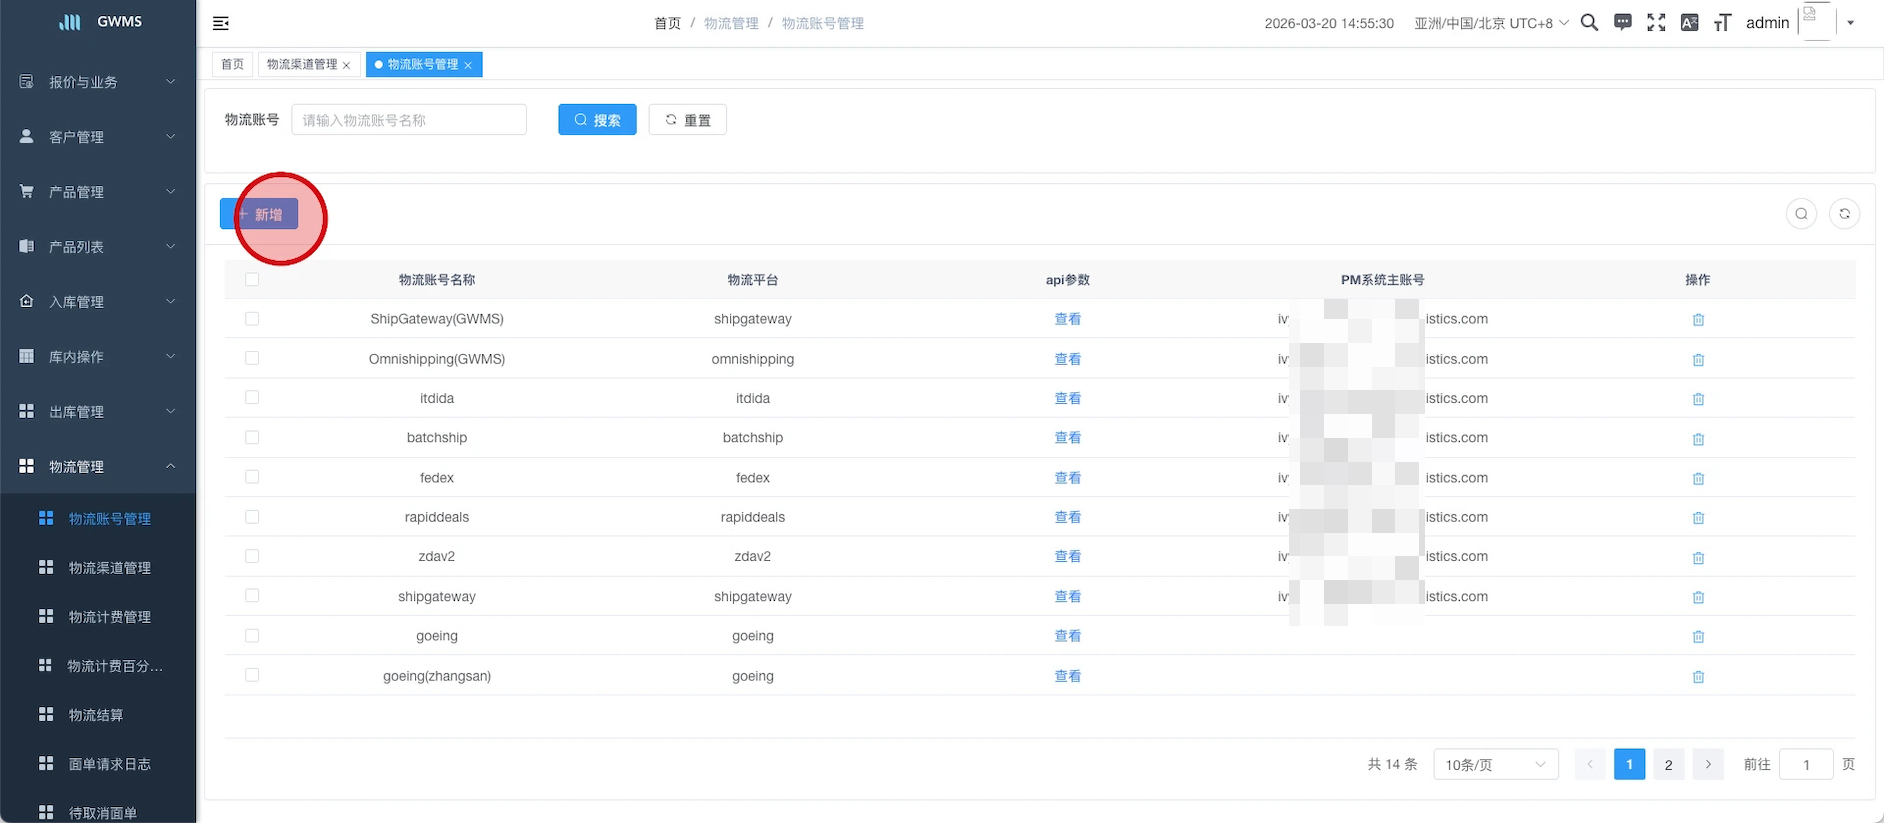The width and height of the screenshot is (1884, 823).
Task: Expand the 客户管理 sidebar menu
Action: point(98,137)
